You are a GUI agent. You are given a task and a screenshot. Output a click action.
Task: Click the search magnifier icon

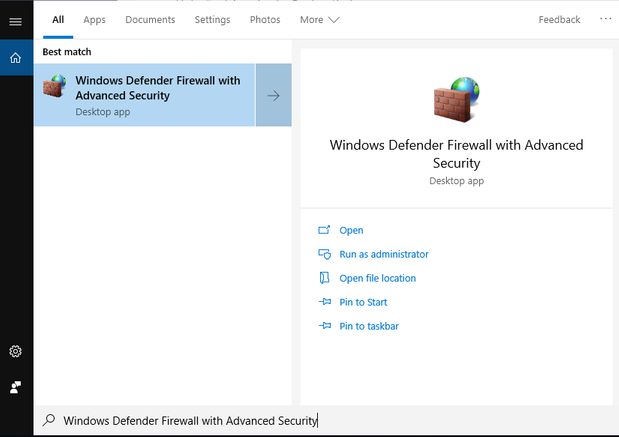49,420
